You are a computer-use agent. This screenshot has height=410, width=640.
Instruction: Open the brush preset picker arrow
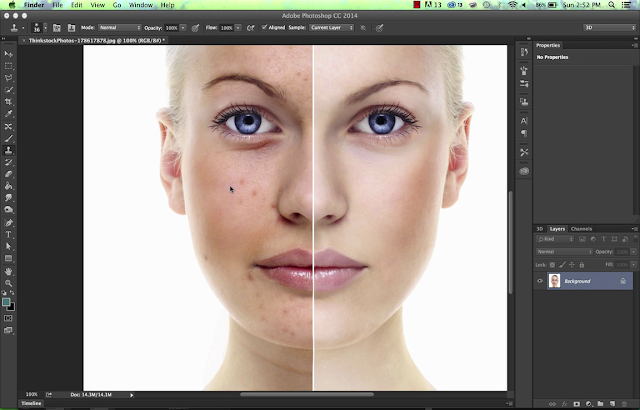pos(45,28)
